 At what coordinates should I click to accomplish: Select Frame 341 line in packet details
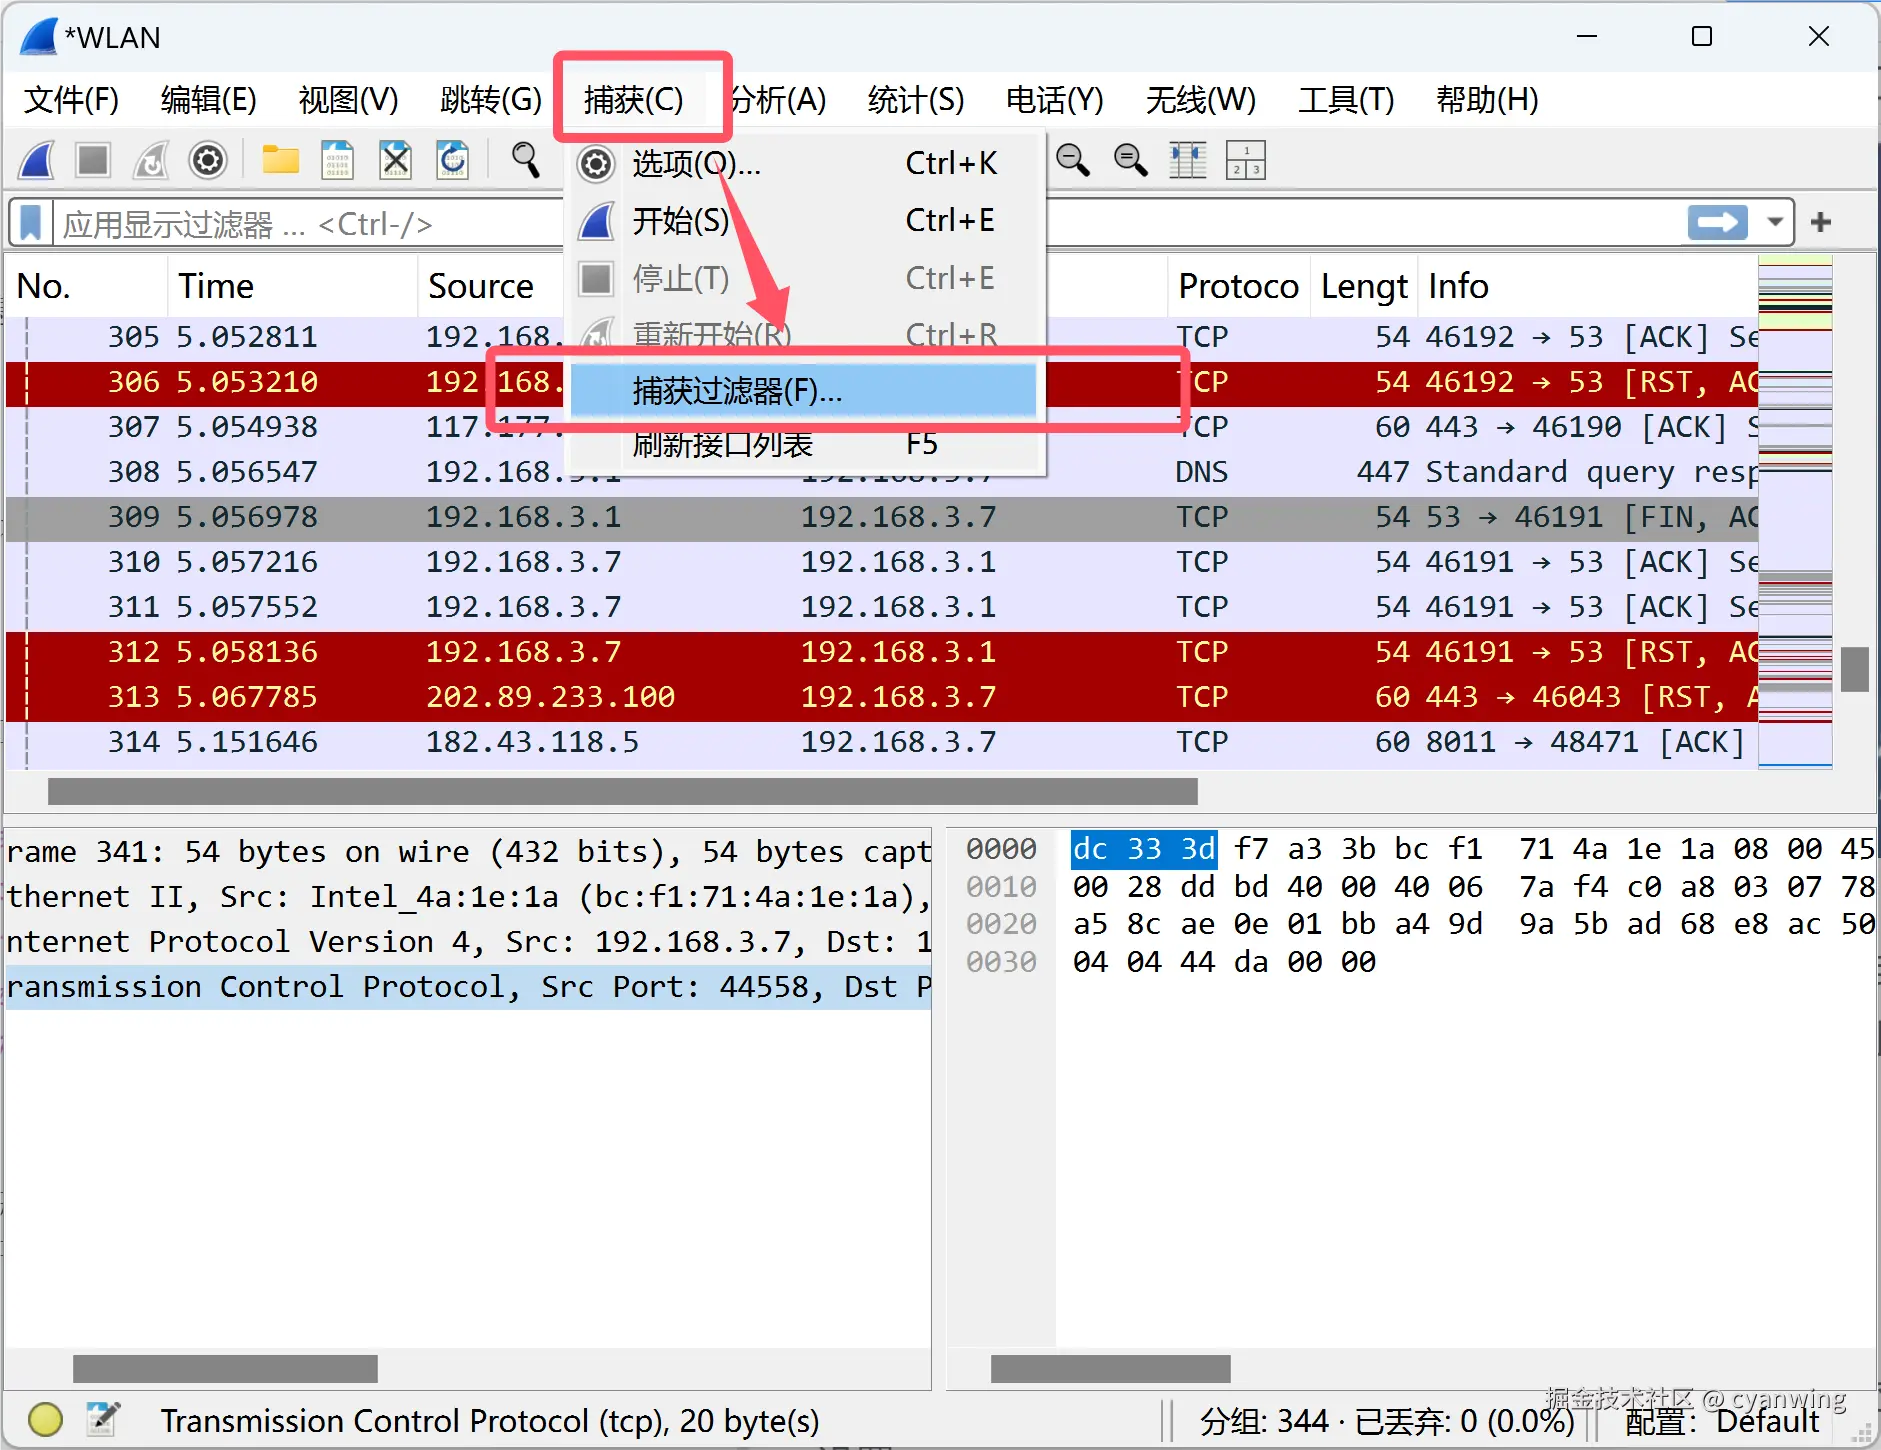pyautogui.click(x=468, y=852)
